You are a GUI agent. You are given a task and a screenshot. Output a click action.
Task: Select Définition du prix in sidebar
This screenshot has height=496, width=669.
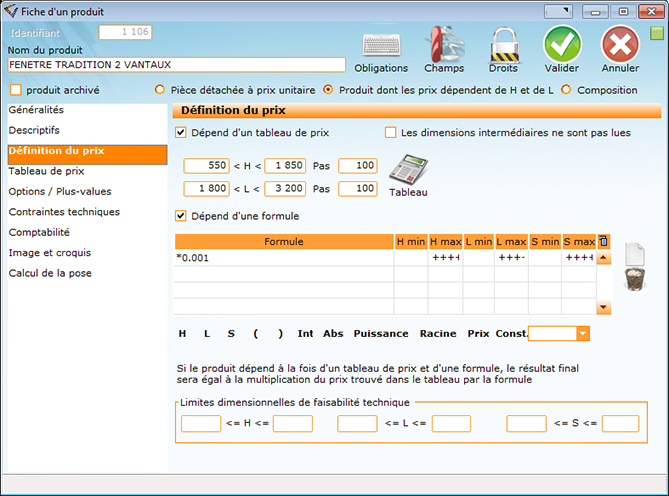click(x=87, y=154)
